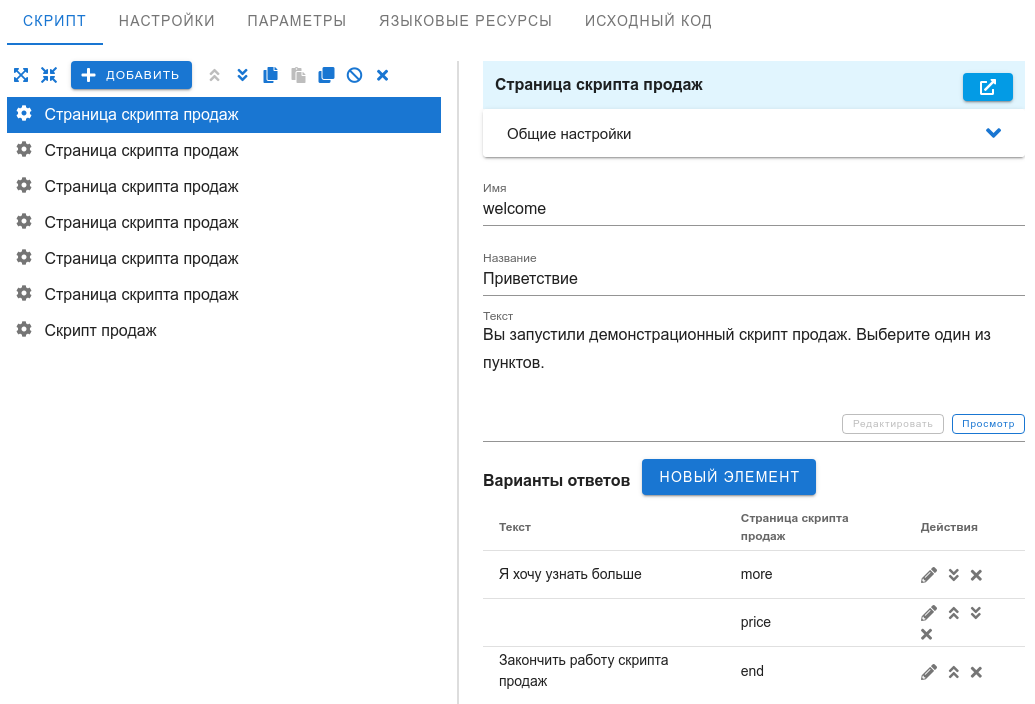Edit the 'Я хочу узнать больше' answer
1035x704 pixels.
pos(929,575)
